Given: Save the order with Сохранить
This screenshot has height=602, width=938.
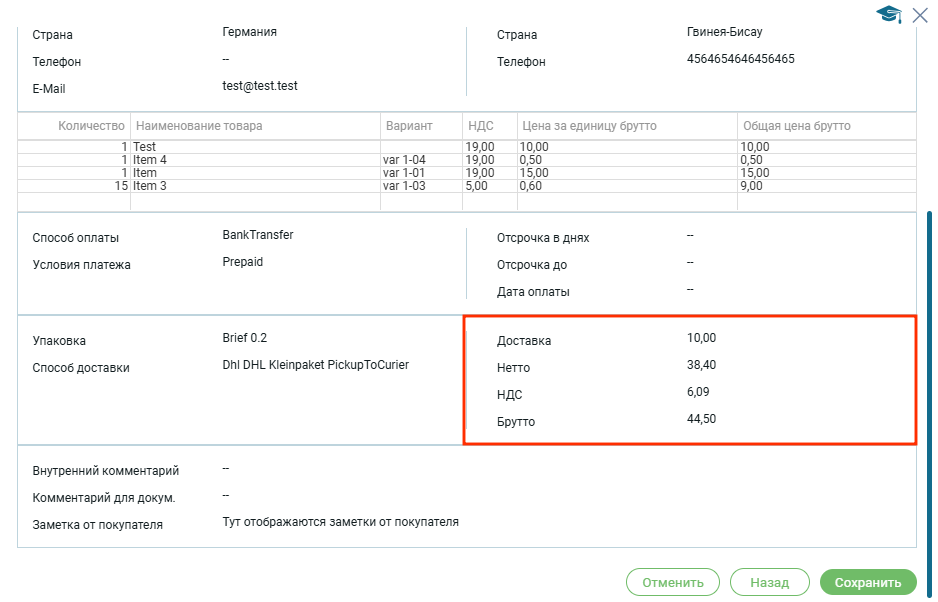Looking at the screenshot, I should point(867,582).
